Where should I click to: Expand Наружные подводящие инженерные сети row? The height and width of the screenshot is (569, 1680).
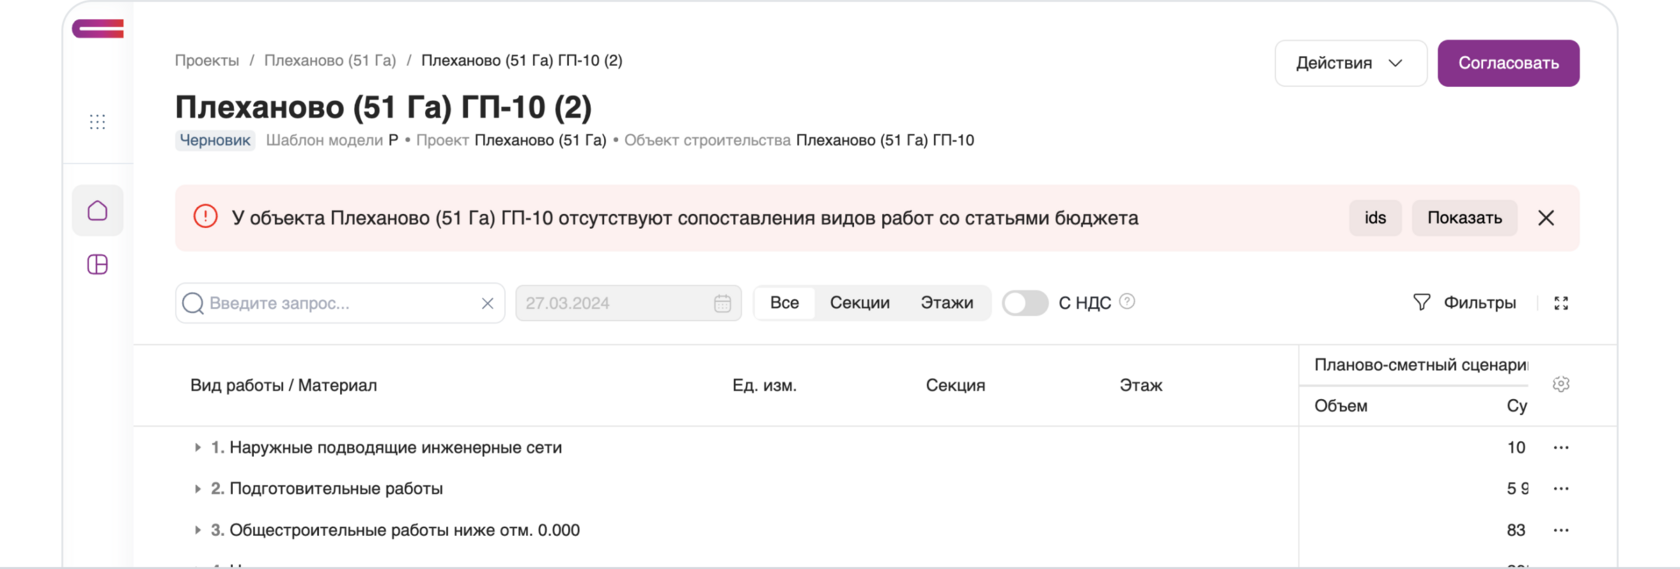coord(198,448)
